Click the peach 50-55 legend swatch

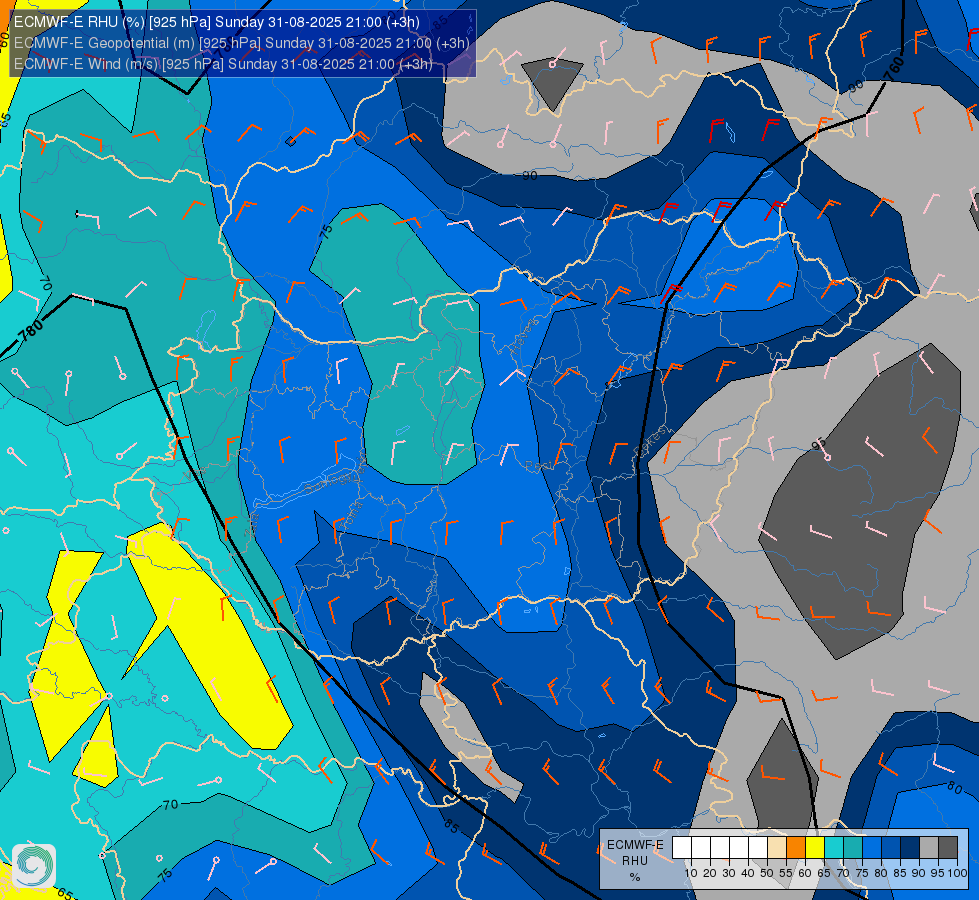(777, 848)
